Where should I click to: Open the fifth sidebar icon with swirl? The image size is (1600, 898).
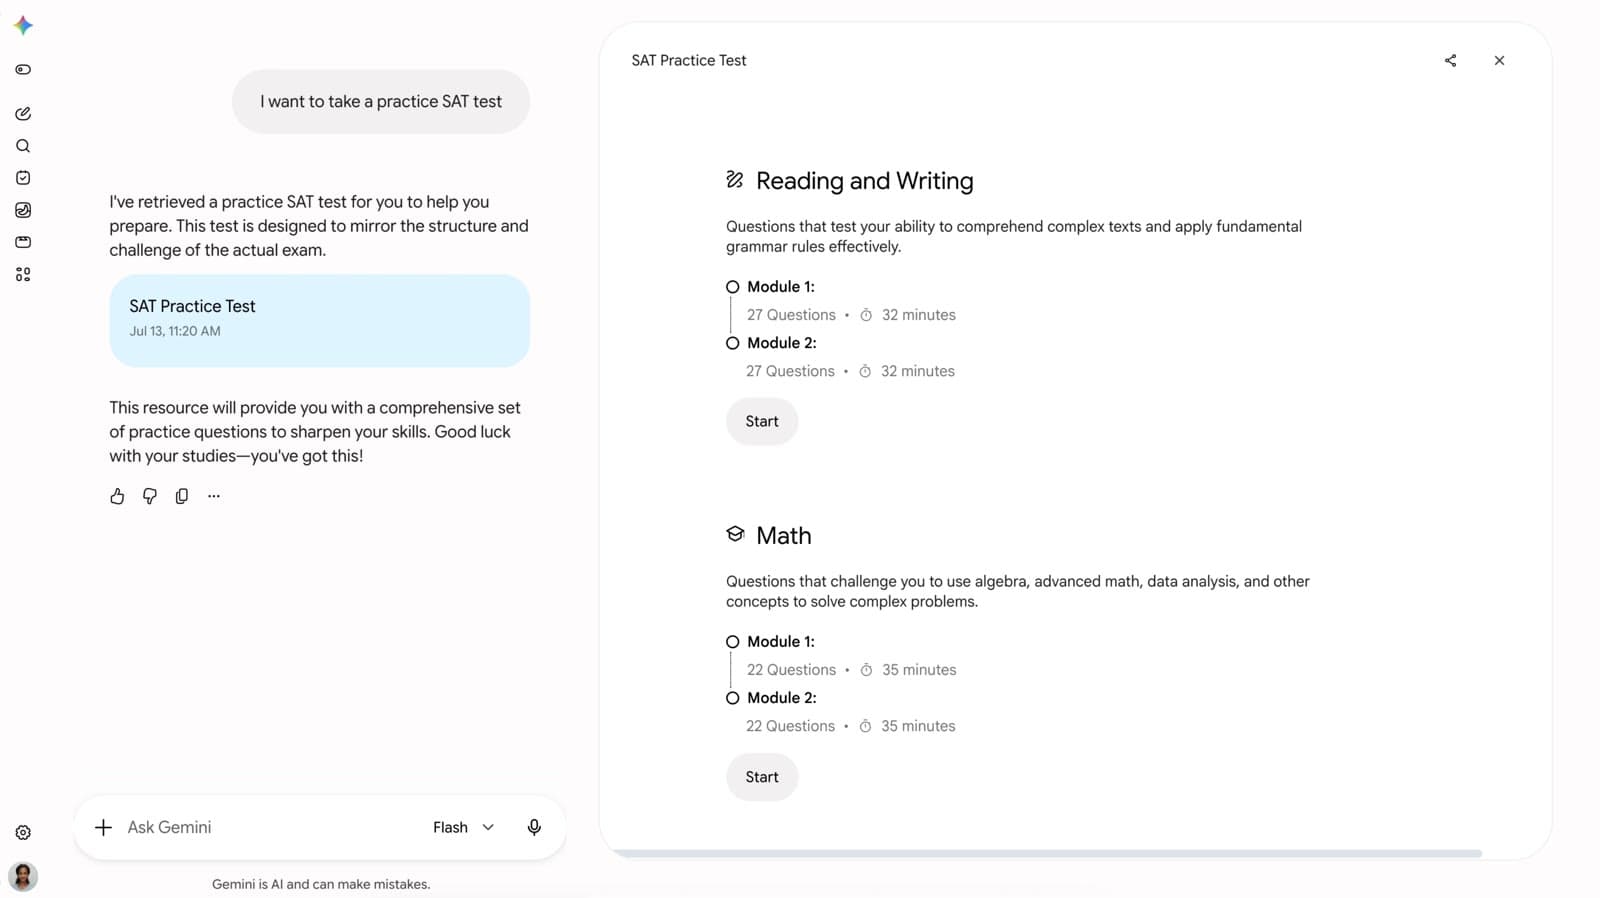(x=23, y=210)
